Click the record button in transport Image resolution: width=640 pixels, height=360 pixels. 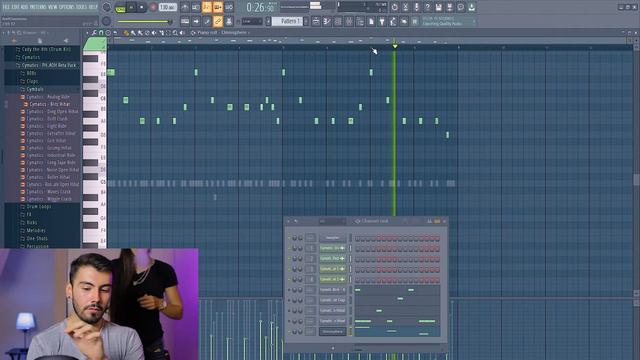[153, 7]
